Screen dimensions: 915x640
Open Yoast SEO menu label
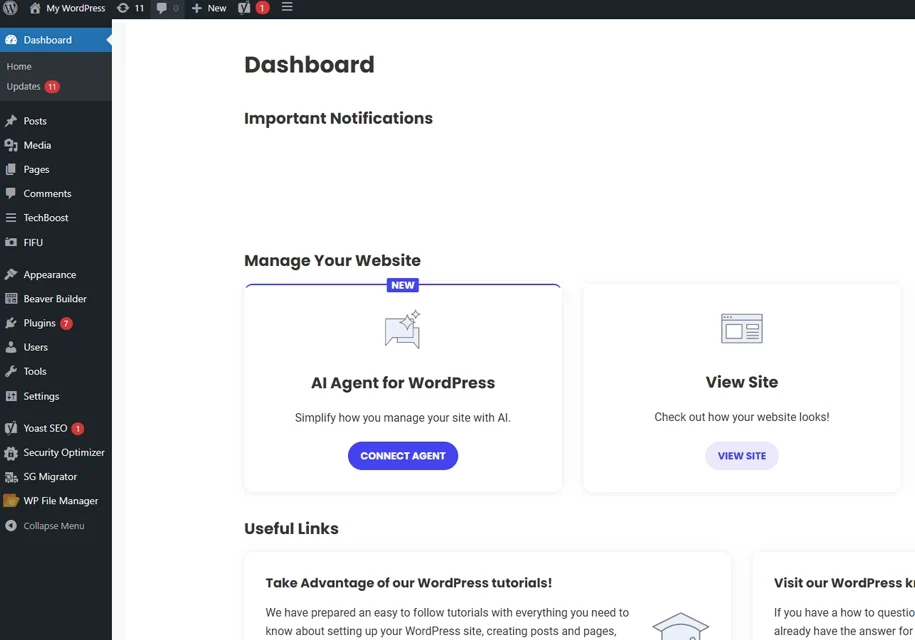[x=45, y=428]
